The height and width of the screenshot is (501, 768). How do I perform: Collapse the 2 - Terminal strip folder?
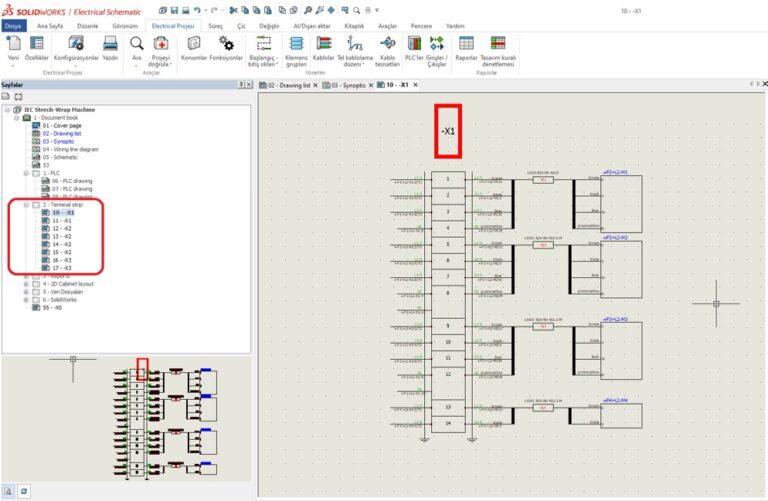coord(26,204)
